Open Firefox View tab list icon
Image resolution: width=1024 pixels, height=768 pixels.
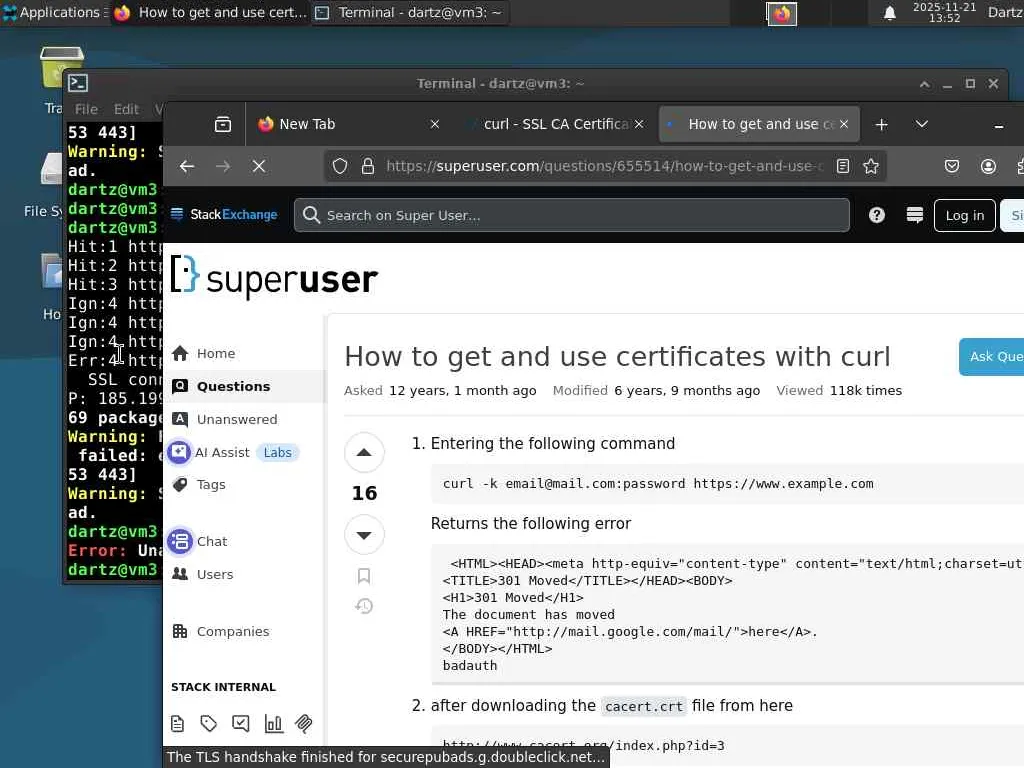(223, 124)
